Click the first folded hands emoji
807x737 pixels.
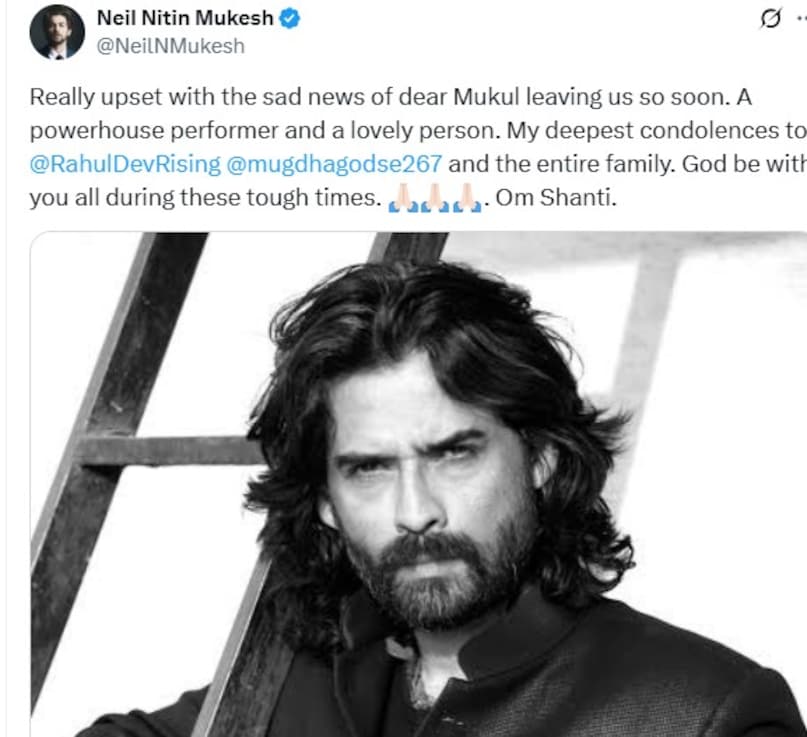404,199
